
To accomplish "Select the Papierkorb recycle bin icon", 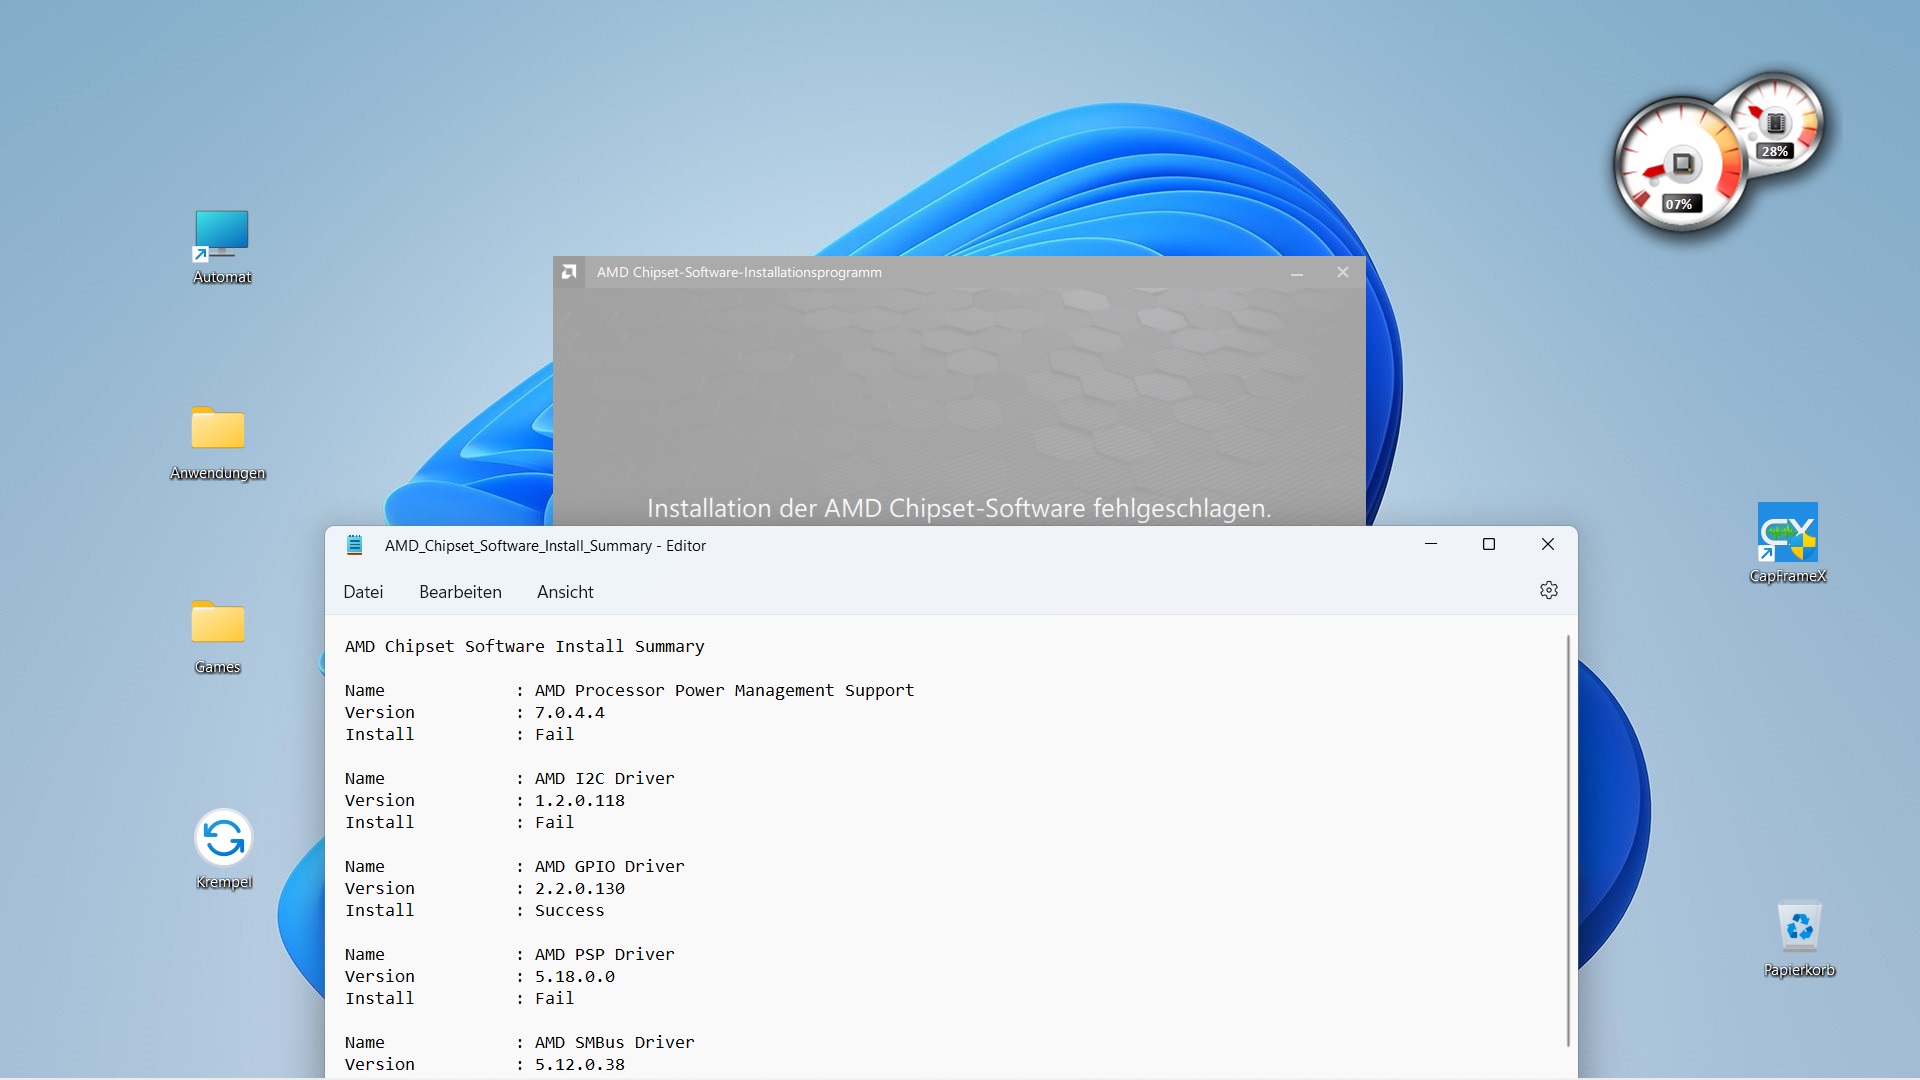I will (x=1799, y=928).
